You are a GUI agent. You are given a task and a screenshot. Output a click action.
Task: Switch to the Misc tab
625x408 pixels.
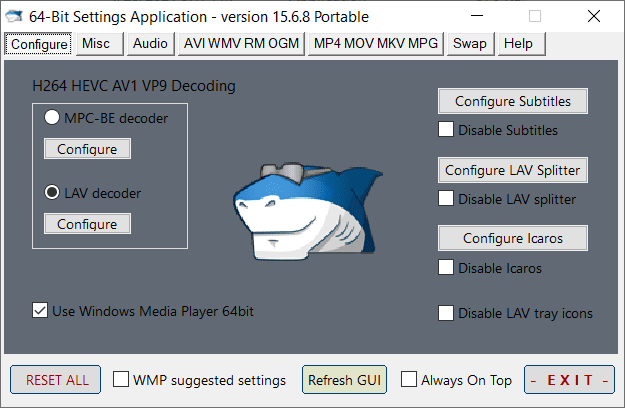click(97, 44)
